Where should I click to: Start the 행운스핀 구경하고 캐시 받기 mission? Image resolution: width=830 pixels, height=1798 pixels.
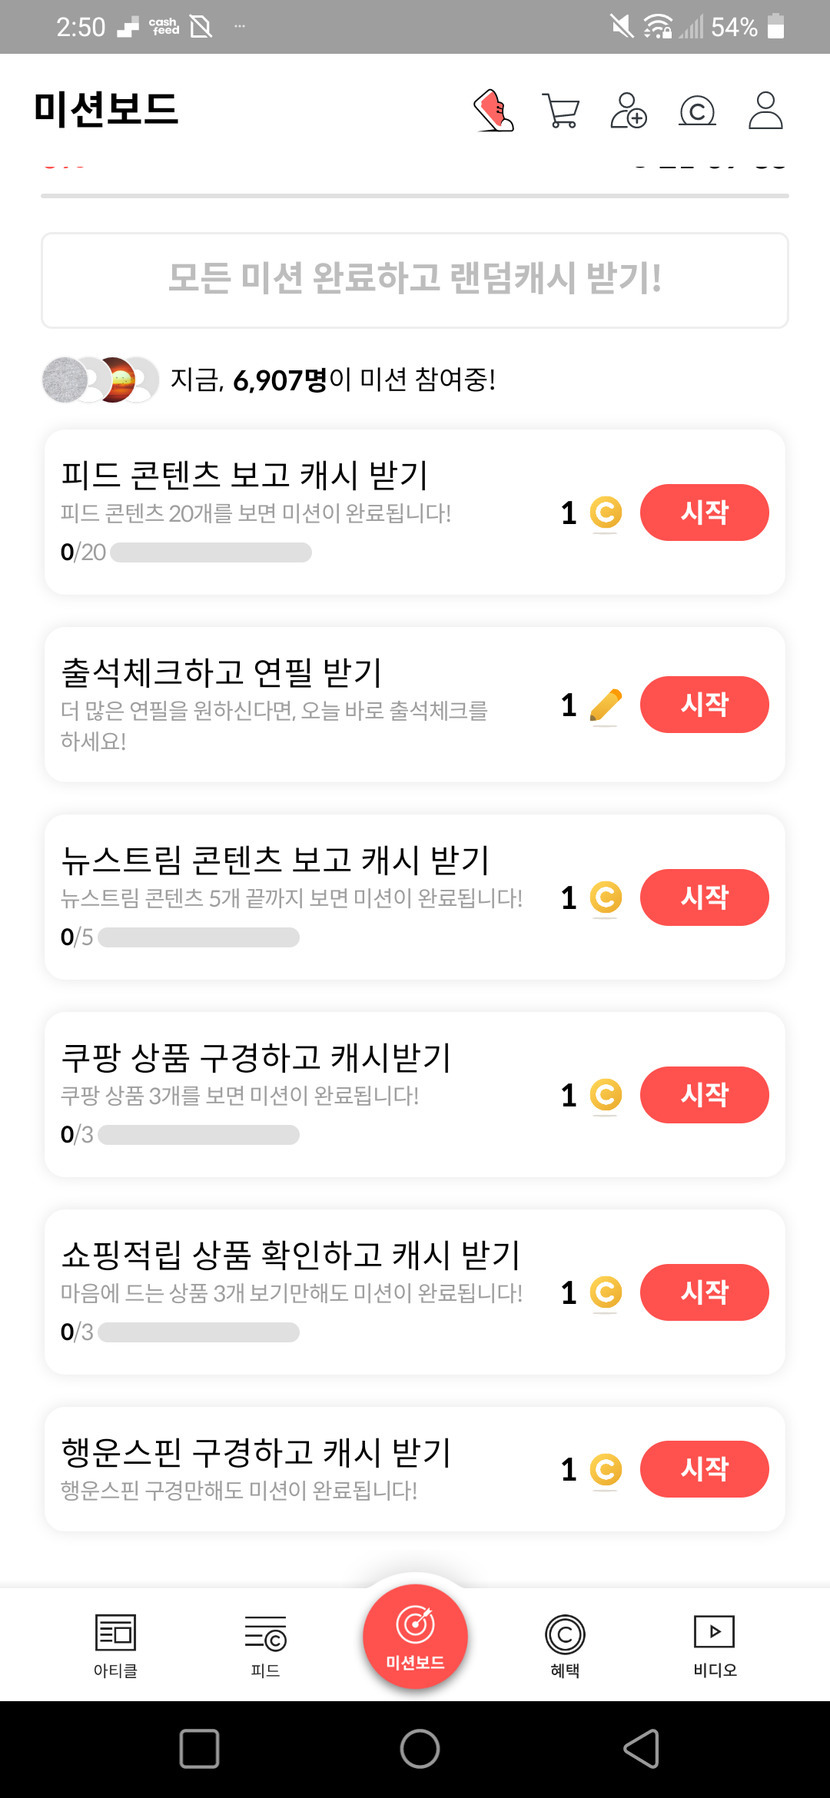[x=704, y=1469]
